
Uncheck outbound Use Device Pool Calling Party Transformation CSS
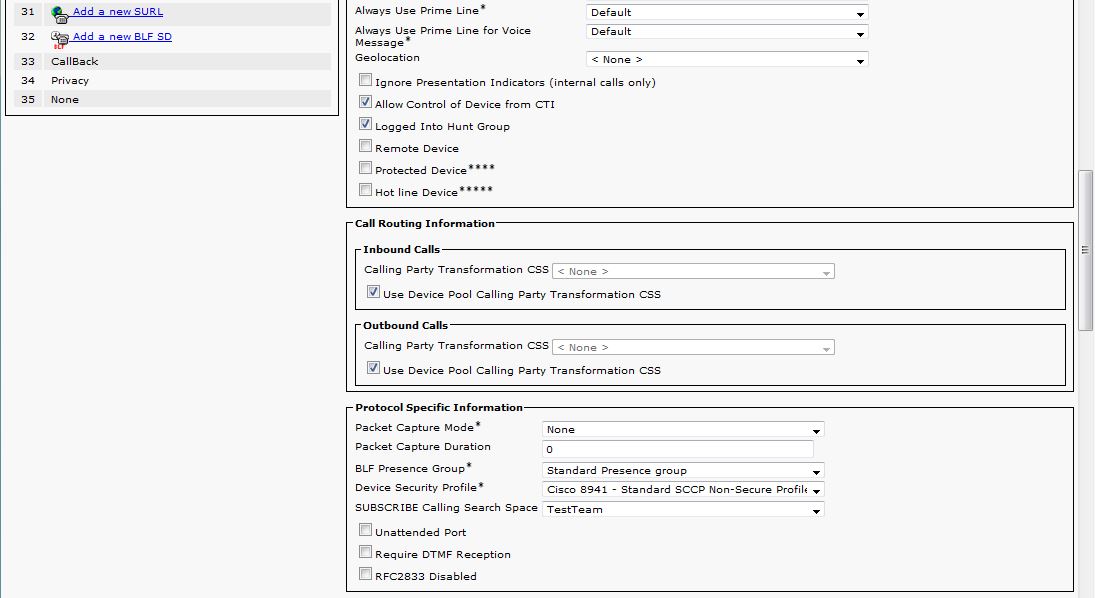[x=374, y=369]
